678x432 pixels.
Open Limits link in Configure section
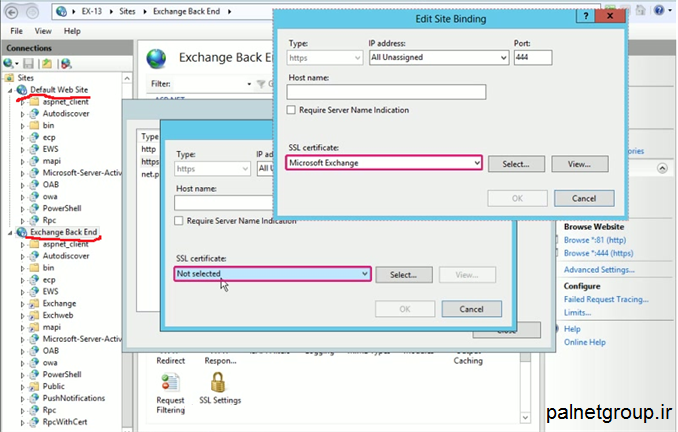coord(577,312)
